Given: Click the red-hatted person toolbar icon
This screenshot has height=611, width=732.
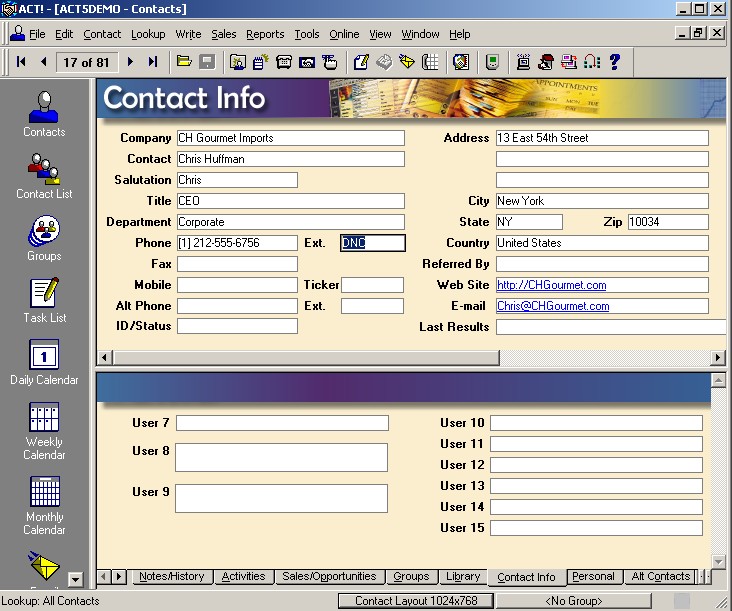Looking at the screenshot, I should tap(546, 62).
